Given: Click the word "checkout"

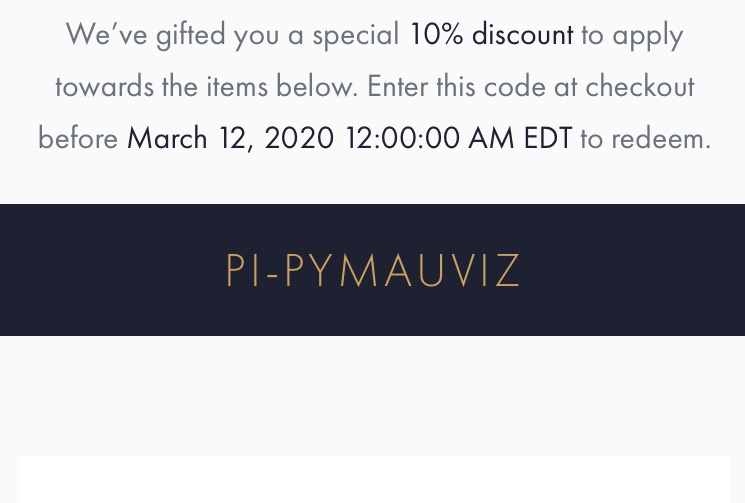Looking at the screenshot, I should pyautogui.click(x=640, y=87).
